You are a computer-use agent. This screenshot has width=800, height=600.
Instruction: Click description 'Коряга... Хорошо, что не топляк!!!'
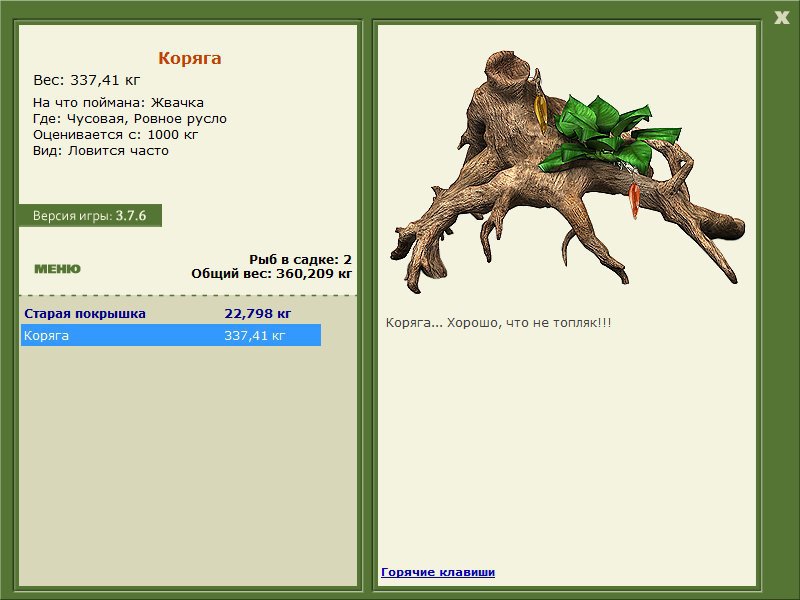click(498, 322)
